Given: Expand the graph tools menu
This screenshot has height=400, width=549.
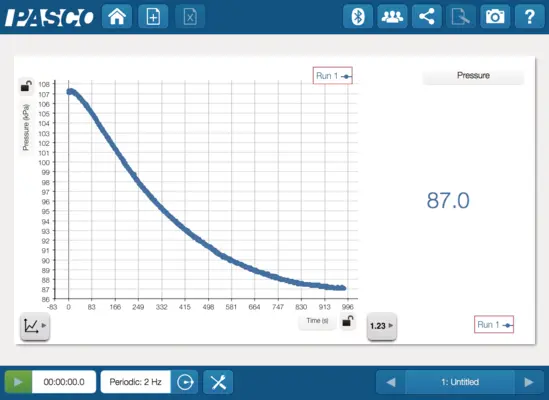Looking at the screenshot, I should pos(35,326).
